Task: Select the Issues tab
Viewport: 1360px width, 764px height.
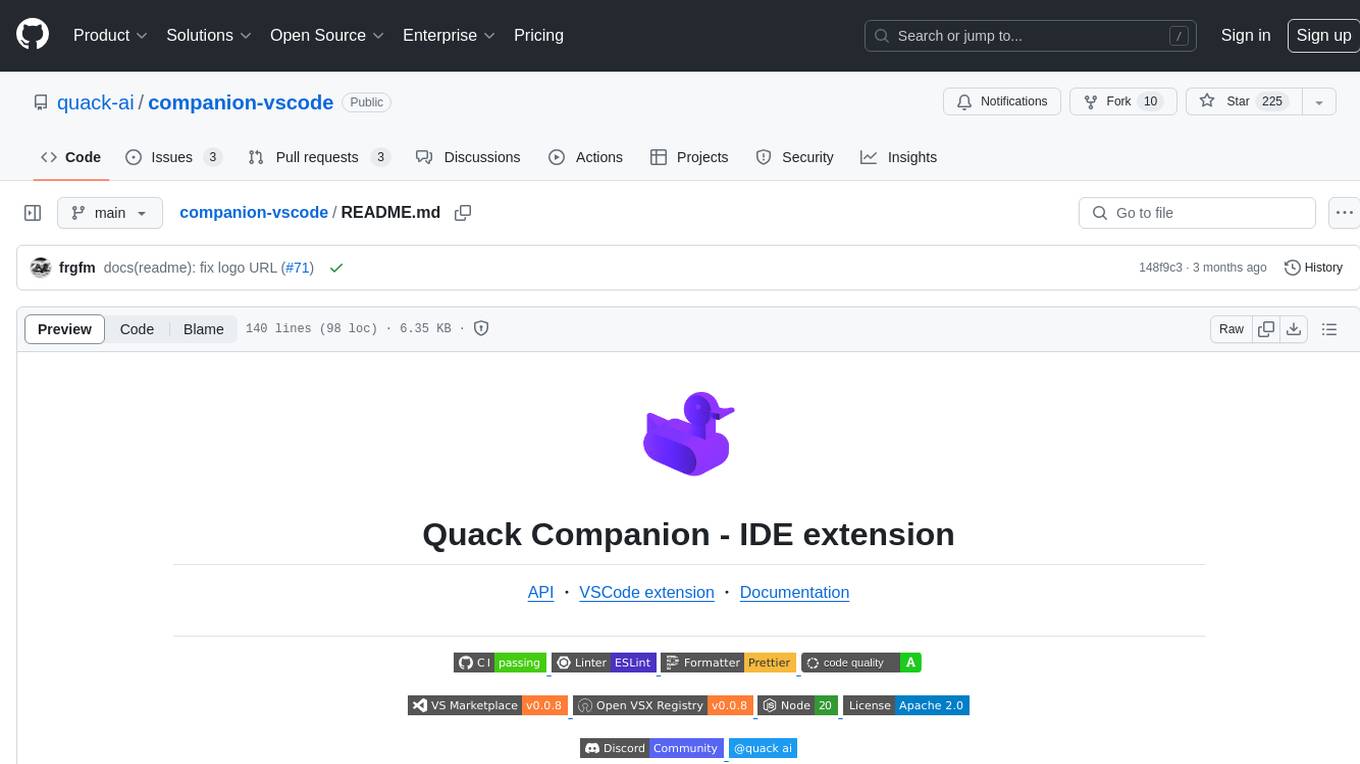Action: (173, 157)
